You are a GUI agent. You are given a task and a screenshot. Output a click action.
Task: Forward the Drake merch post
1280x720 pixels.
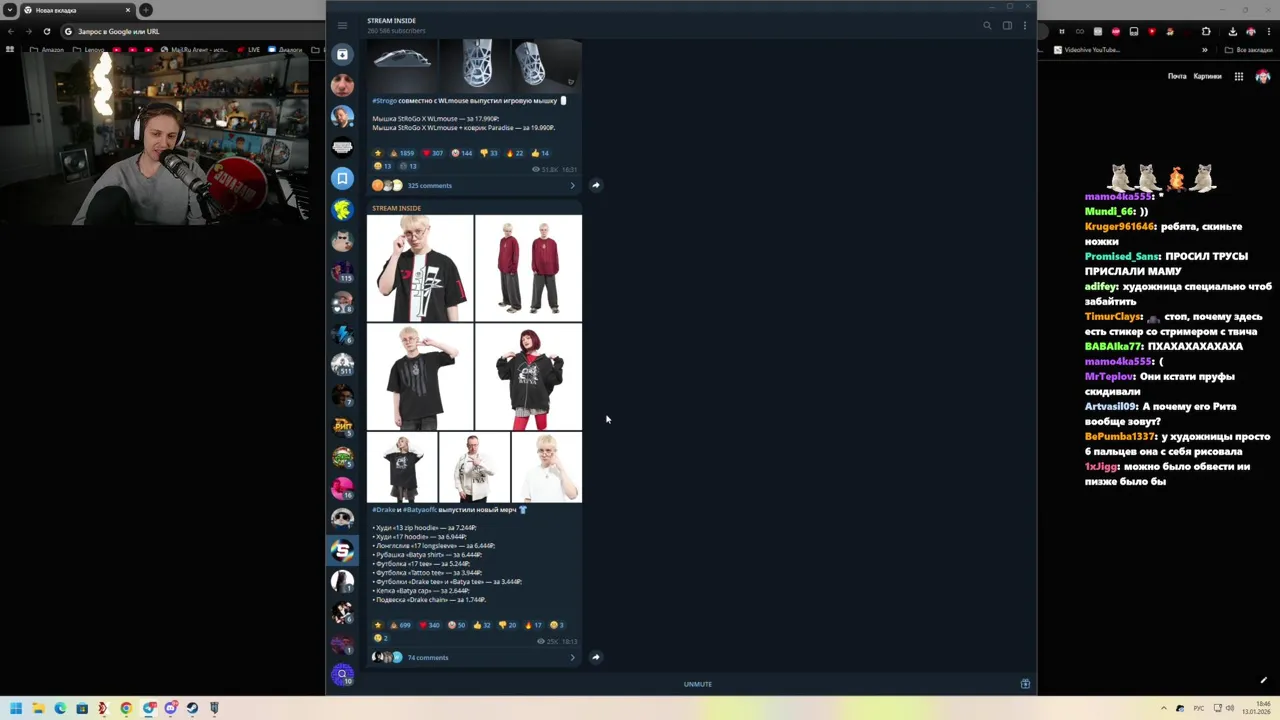pos(595,657)
